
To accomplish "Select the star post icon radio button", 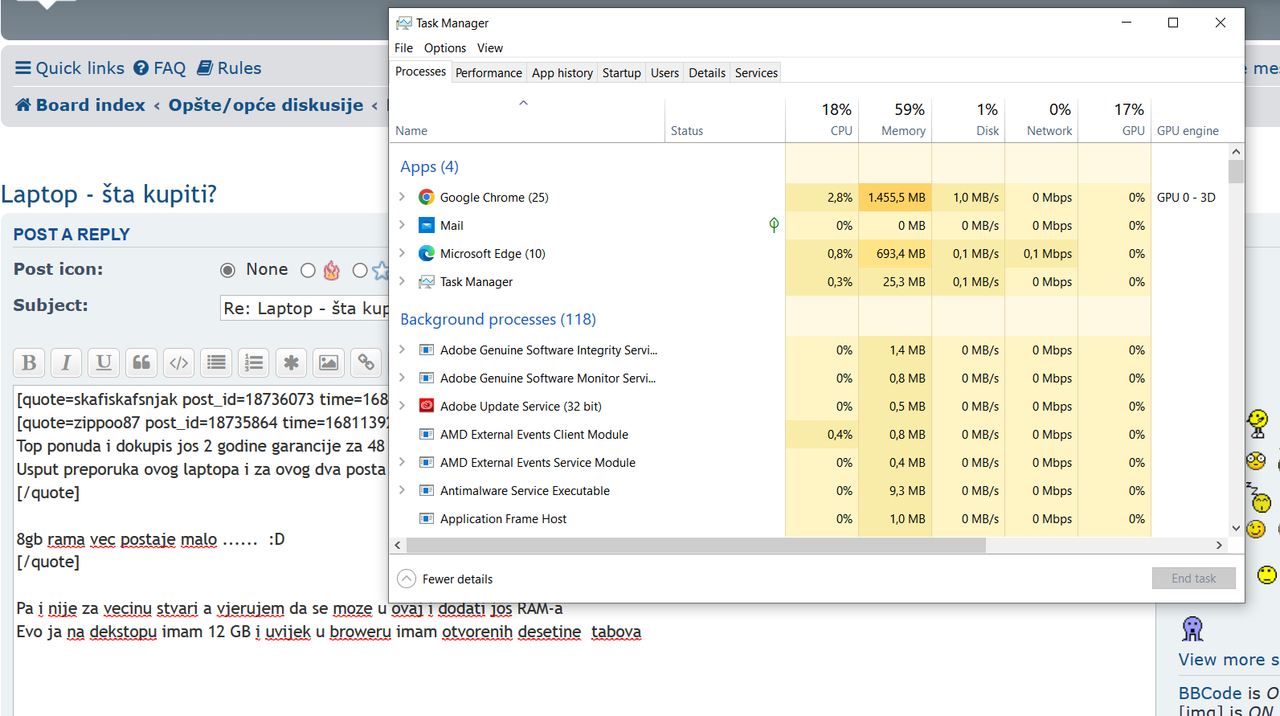I will tap(360, 270).
